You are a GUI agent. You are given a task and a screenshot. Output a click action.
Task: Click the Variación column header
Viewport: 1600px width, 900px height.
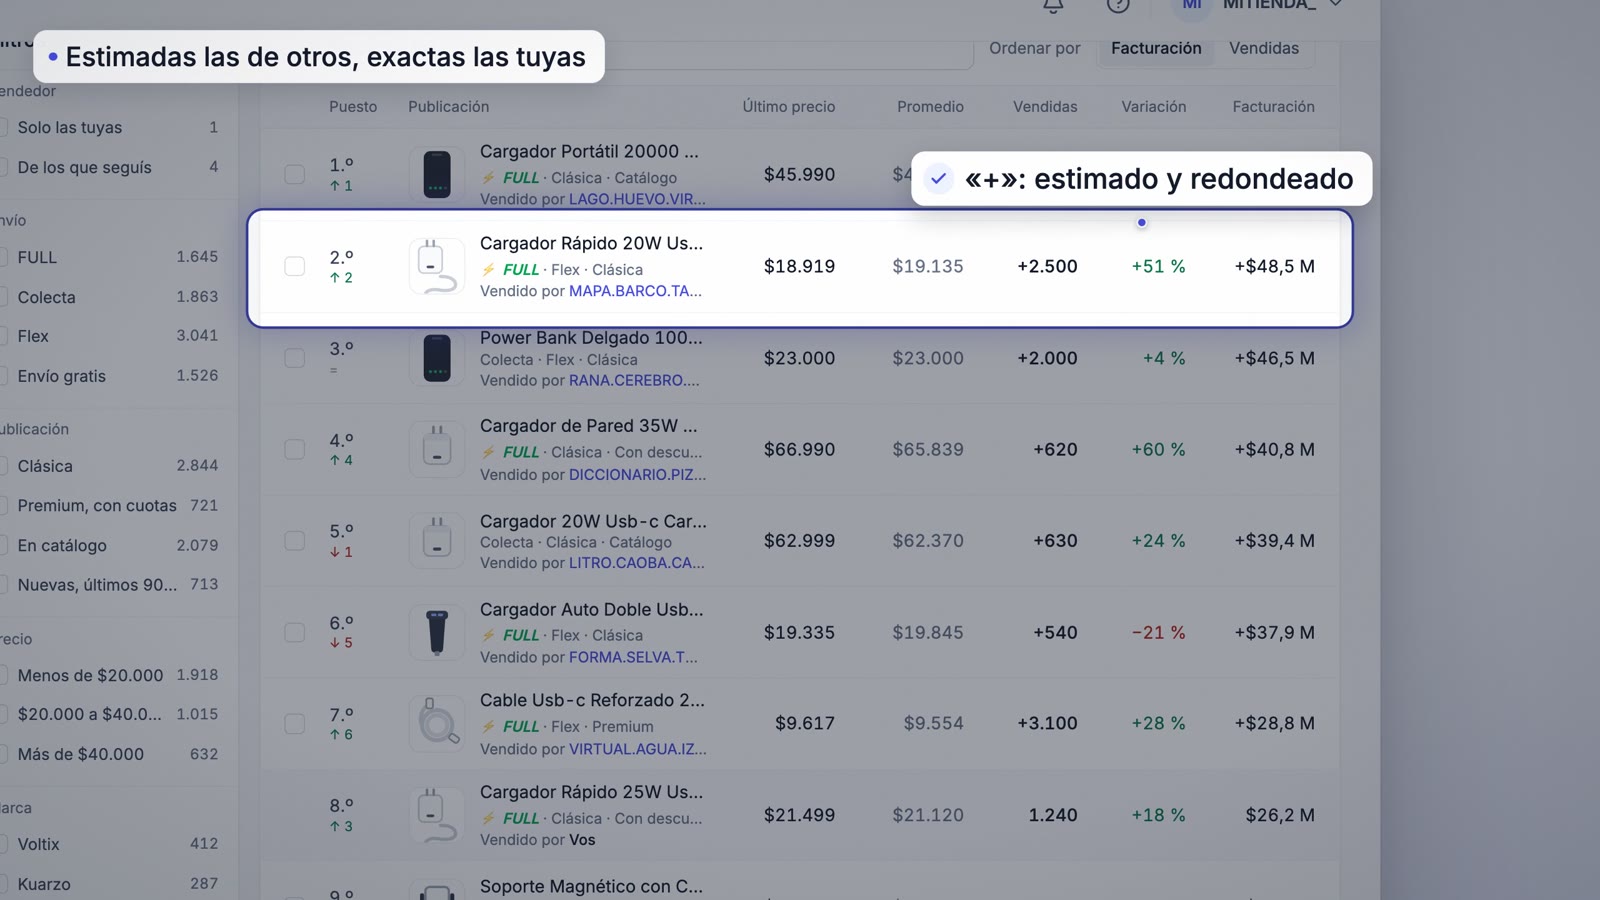[1153, 106]
